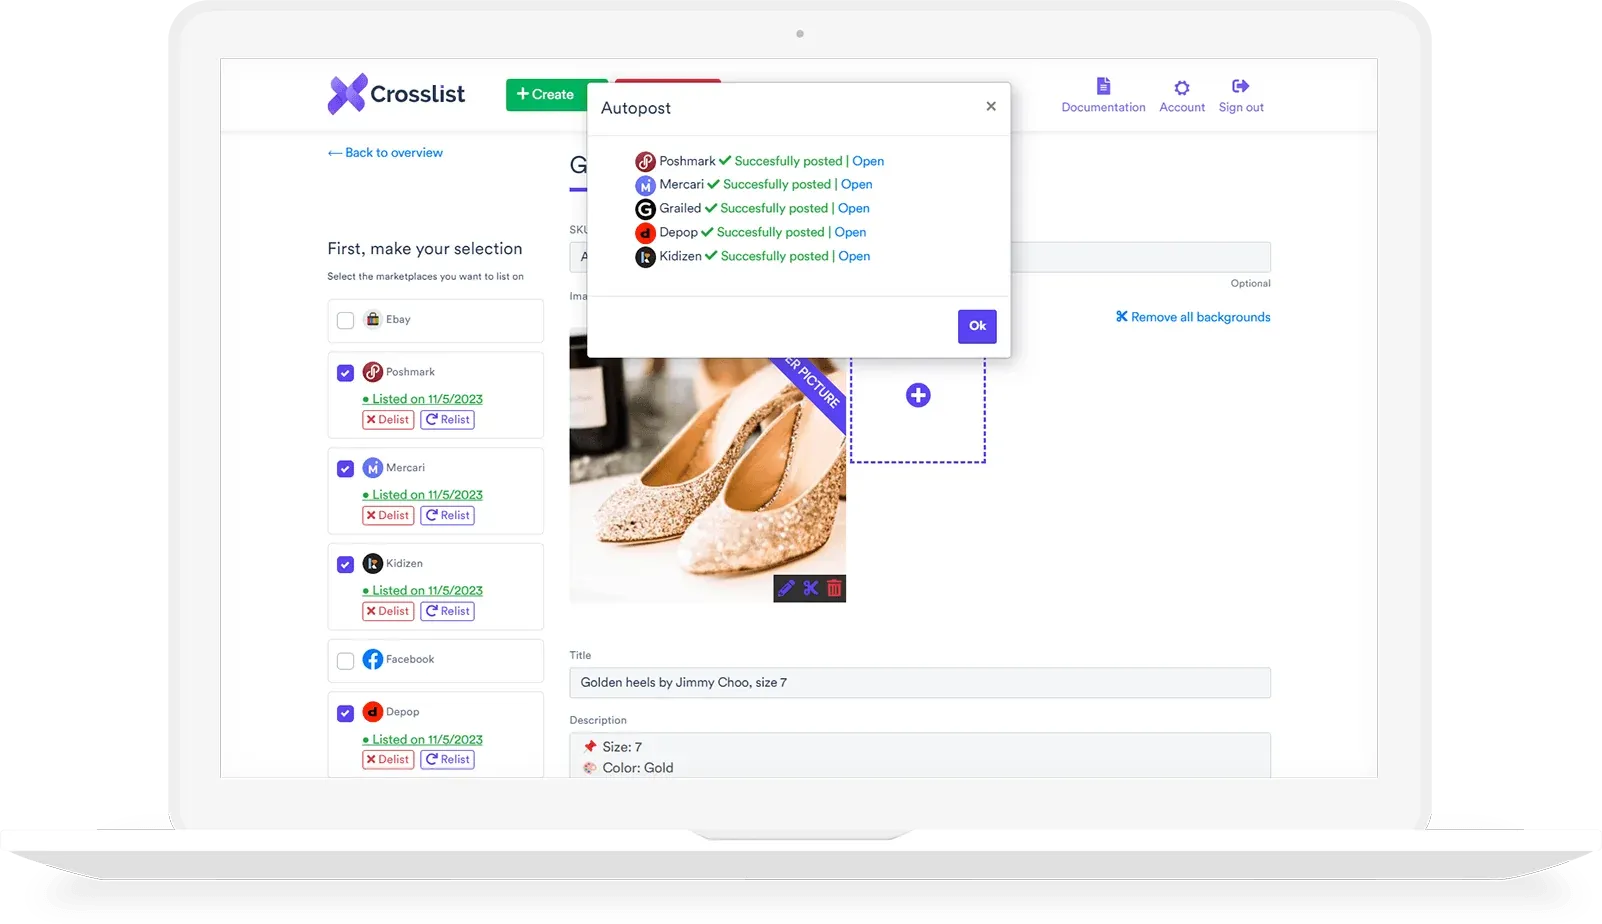Click the Create button in the header

tap(546, 94)
